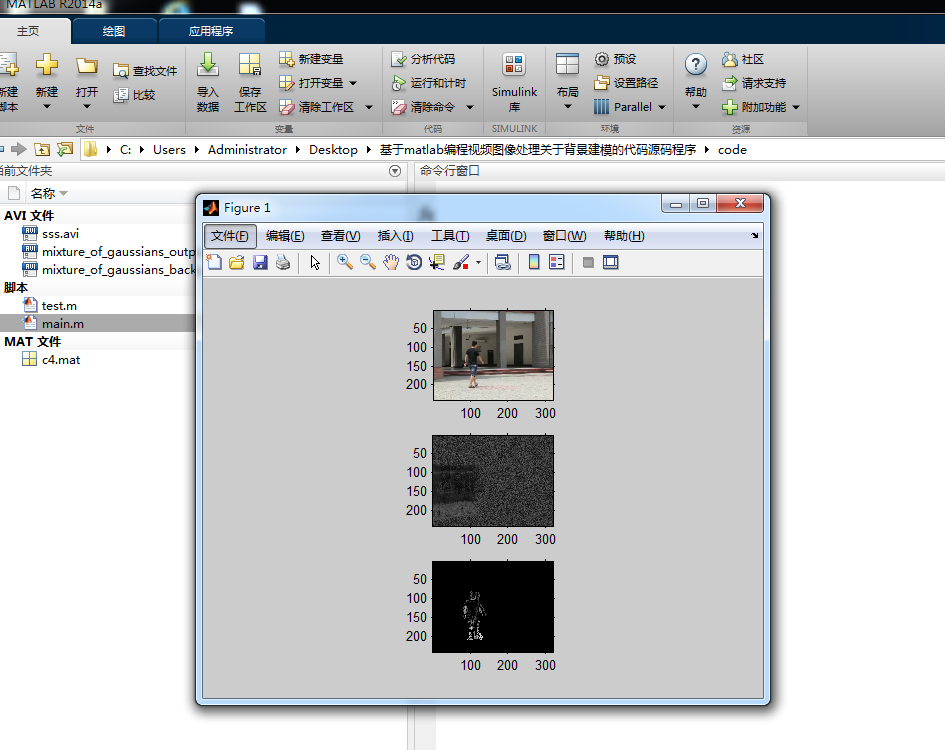This screenshot has height=750, width=945.
Task: Open the 工具(T) menu in Figure 1
Action: 450,236
